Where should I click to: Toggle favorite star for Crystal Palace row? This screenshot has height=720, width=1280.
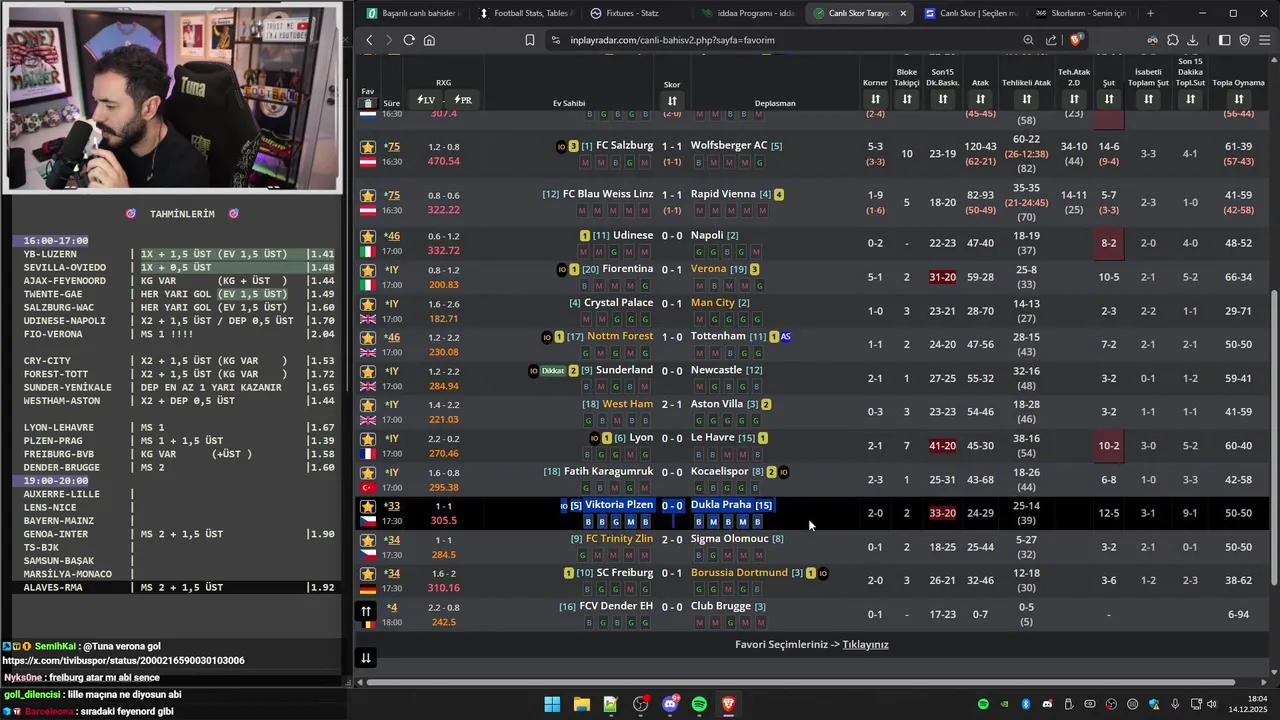tap(368, 304)
